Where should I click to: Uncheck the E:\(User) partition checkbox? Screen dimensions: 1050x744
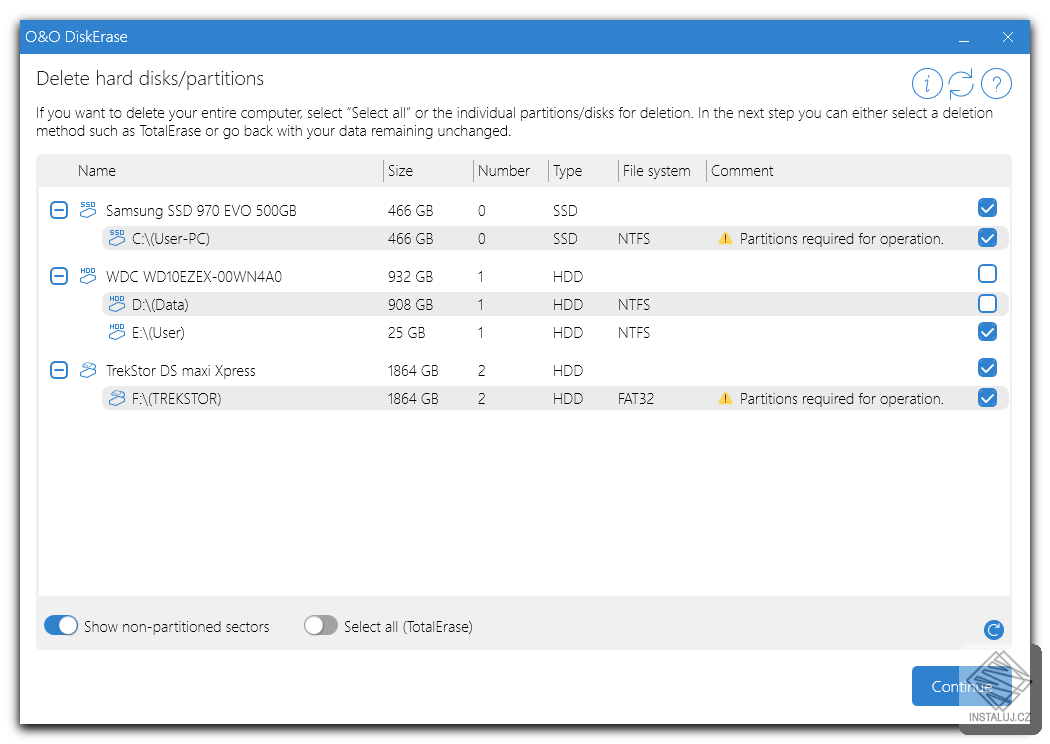987,331
